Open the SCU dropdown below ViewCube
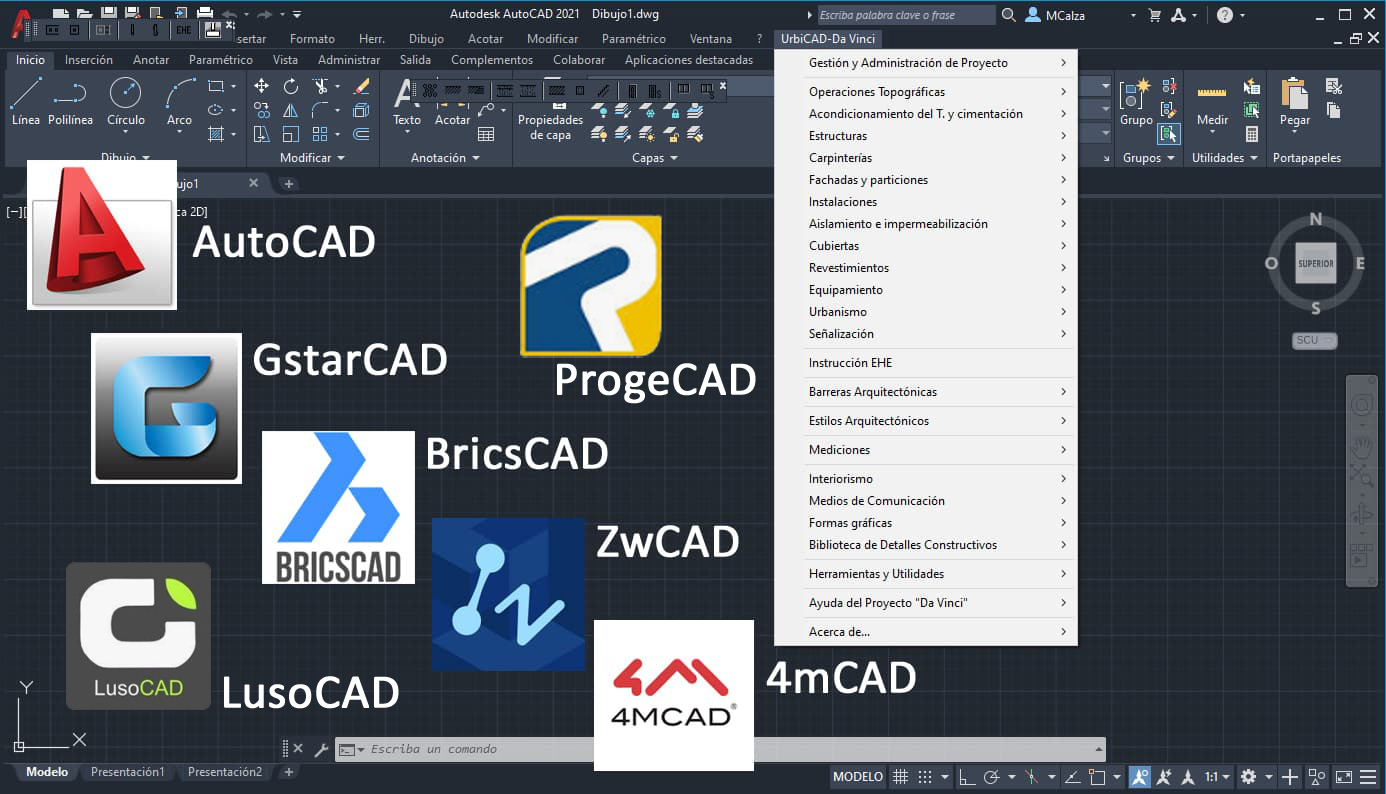The width and height of the screenshot is (1386, 794). point(1315,340)
